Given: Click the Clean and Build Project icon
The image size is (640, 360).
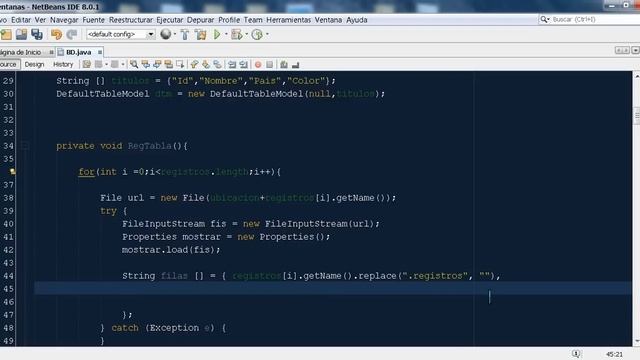Looking at the screenshot, I should tap(201, 35).
